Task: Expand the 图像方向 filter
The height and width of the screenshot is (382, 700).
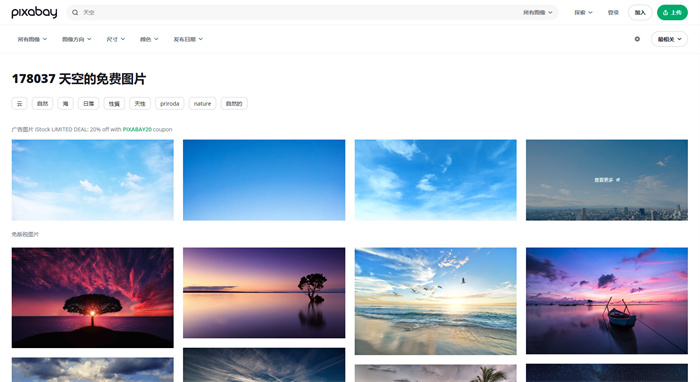Action: click(77, 39)
